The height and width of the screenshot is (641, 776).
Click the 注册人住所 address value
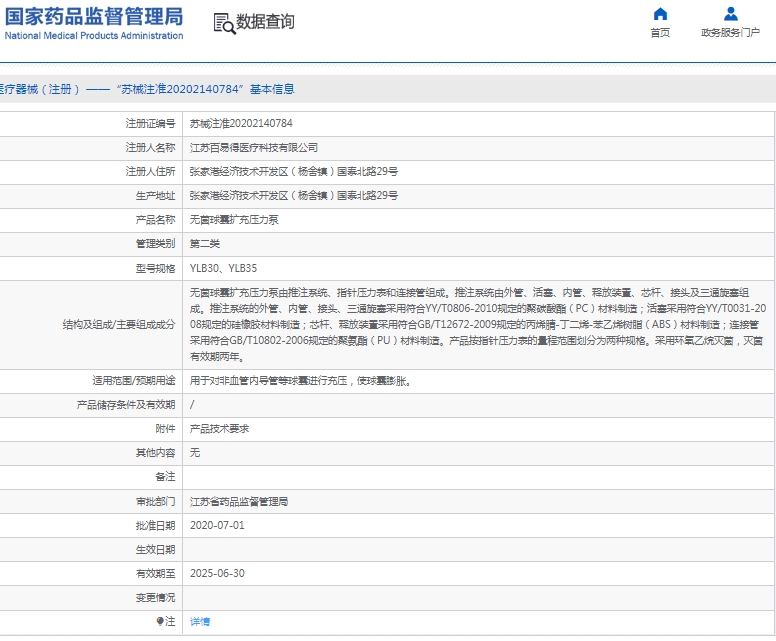[294, 171]
